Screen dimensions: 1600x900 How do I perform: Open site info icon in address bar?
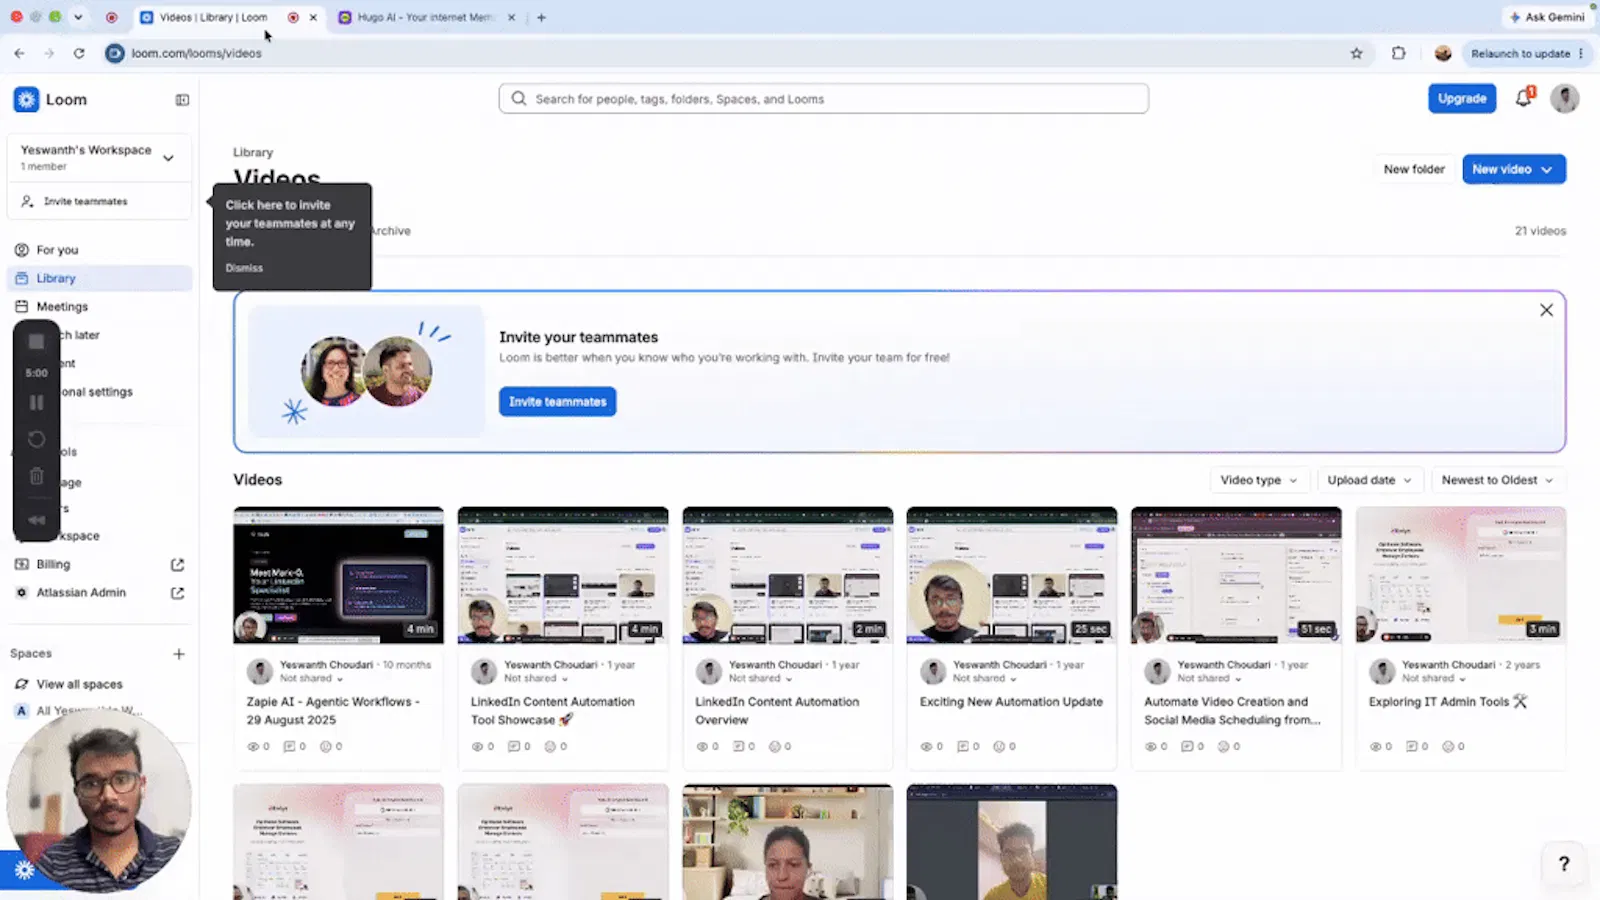(115, 53)
